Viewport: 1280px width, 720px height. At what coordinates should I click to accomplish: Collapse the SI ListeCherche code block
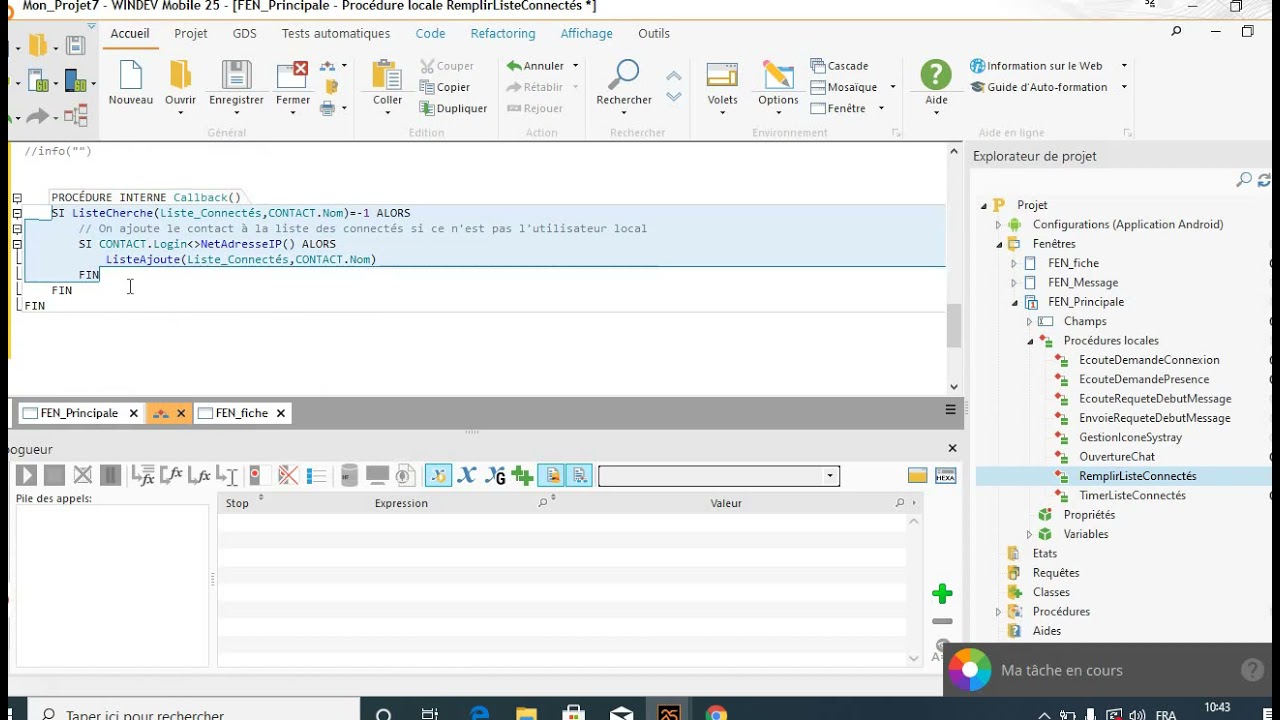[17, 213]
